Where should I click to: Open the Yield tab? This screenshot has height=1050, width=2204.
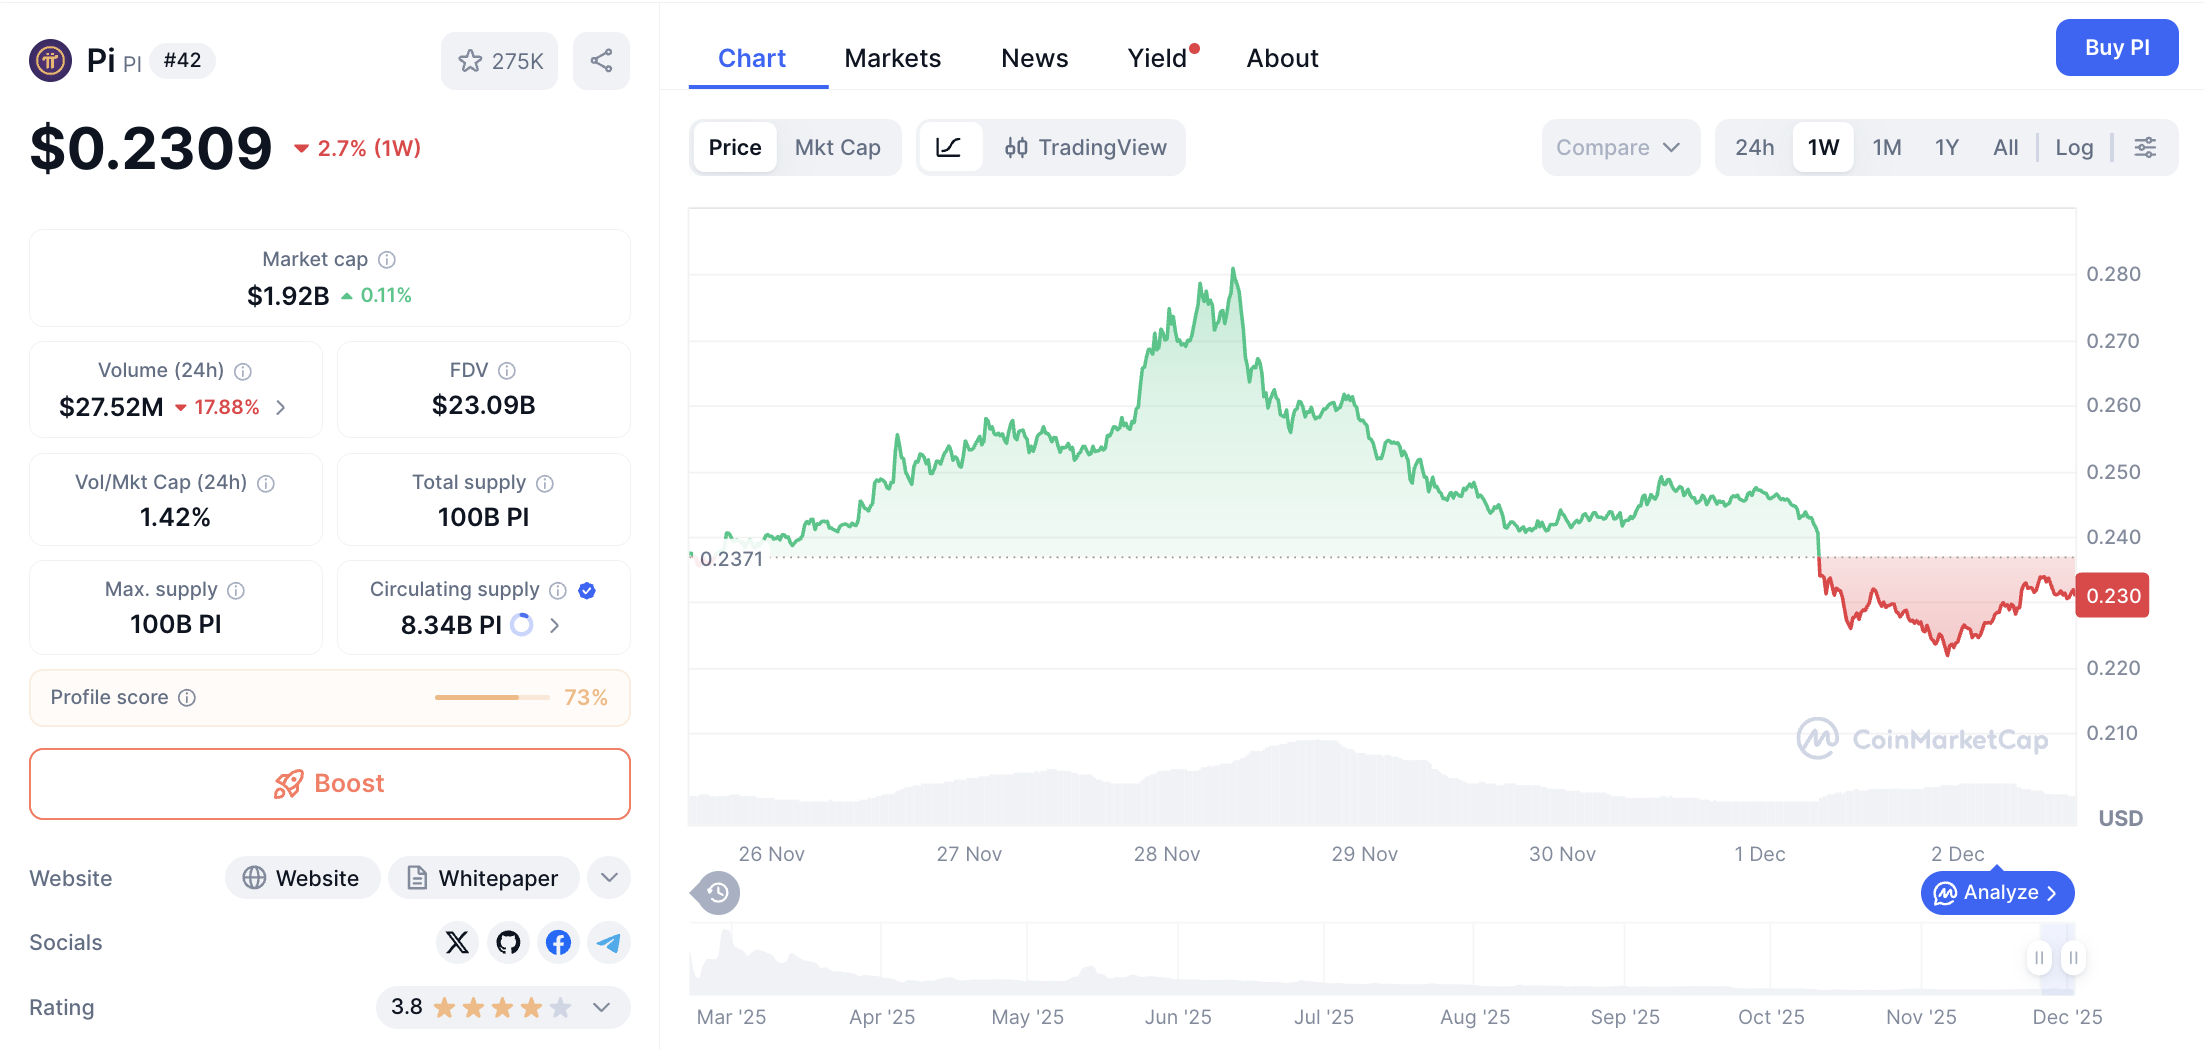click(x=1157, y=57)
